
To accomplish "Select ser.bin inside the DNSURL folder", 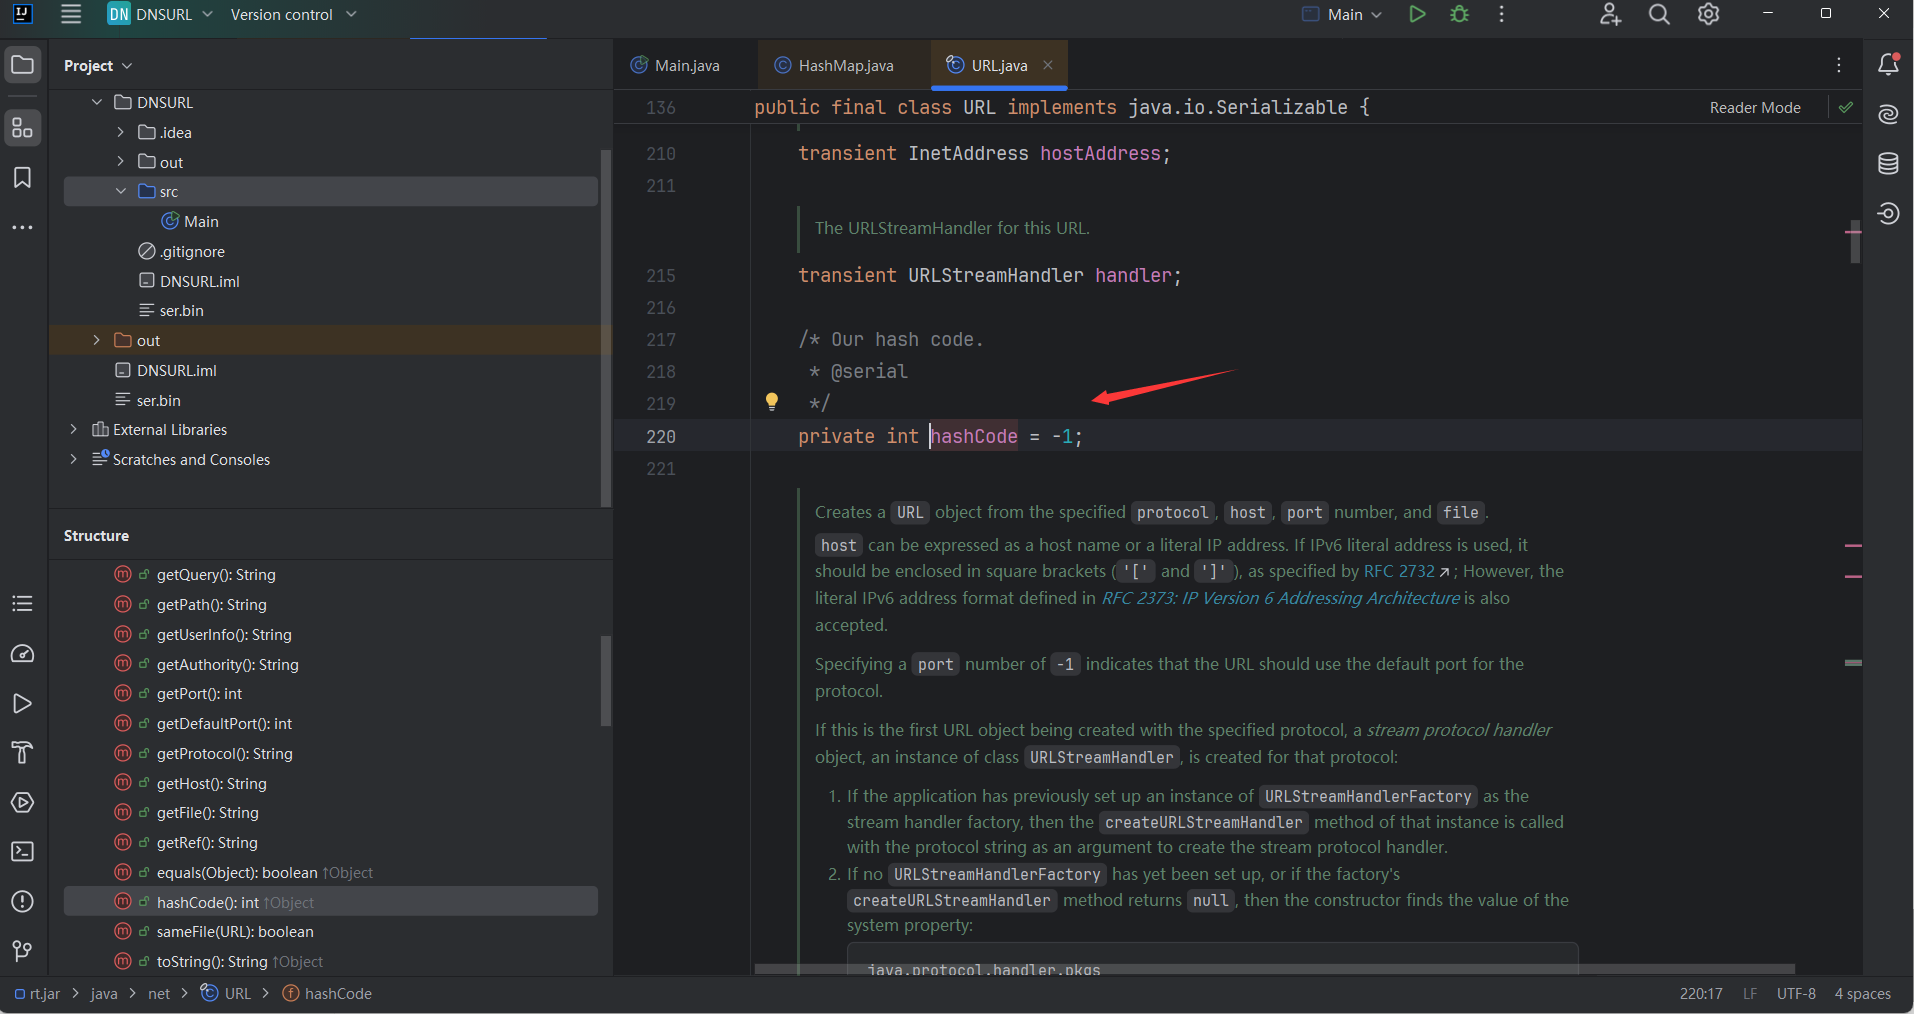I will [x=171, y=310].
